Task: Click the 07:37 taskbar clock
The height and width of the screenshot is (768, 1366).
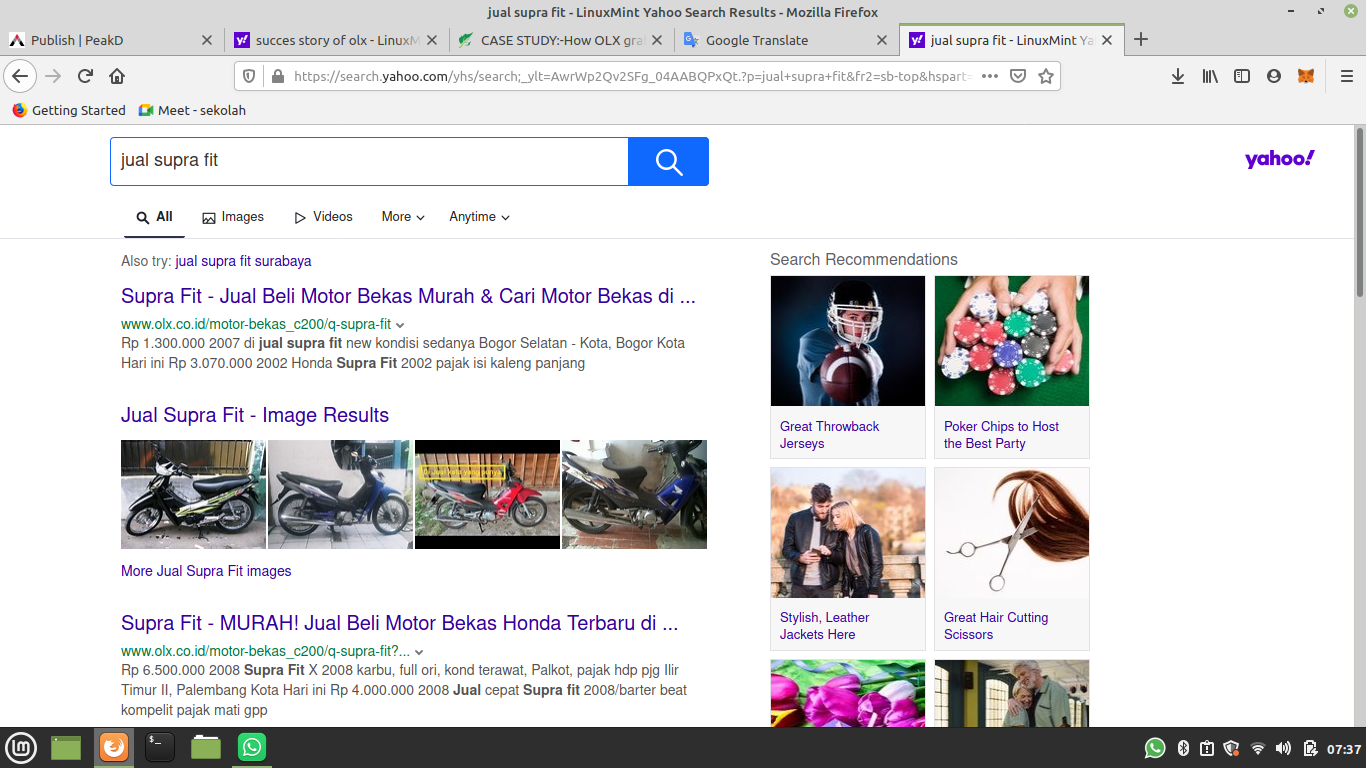Action: [1344, 749]
